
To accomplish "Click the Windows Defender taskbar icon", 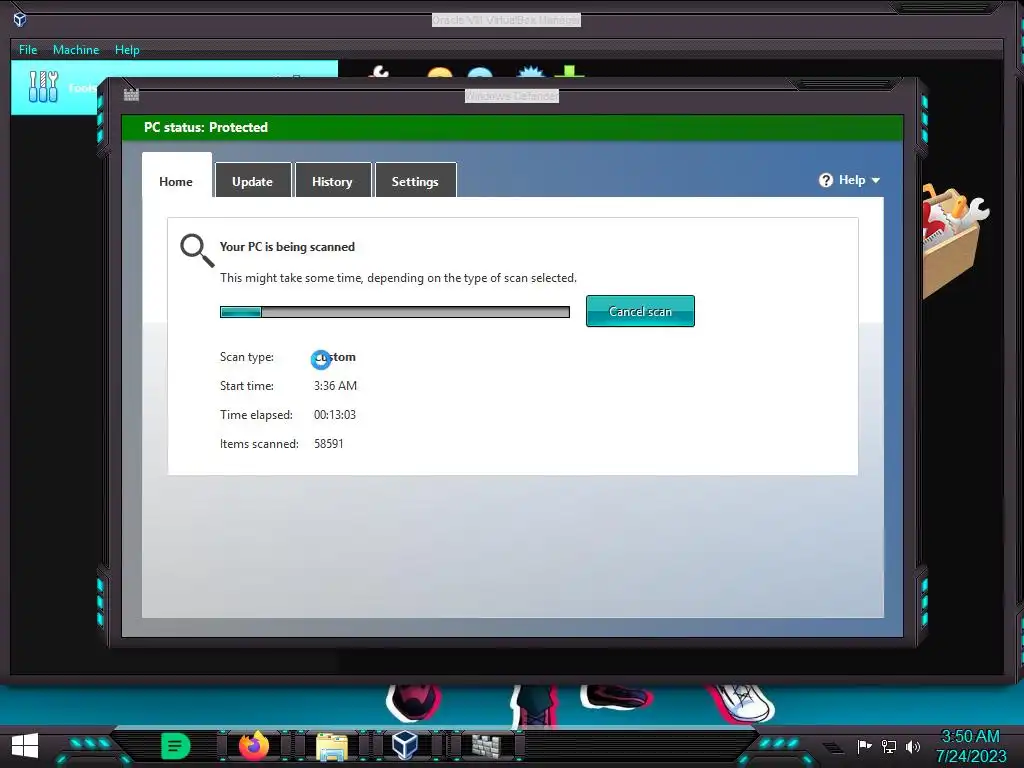I will [x=487, y=746].
